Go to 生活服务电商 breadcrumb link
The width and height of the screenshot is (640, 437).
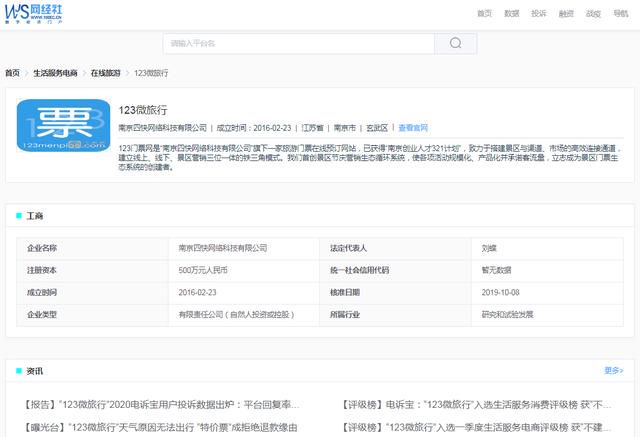55,73
